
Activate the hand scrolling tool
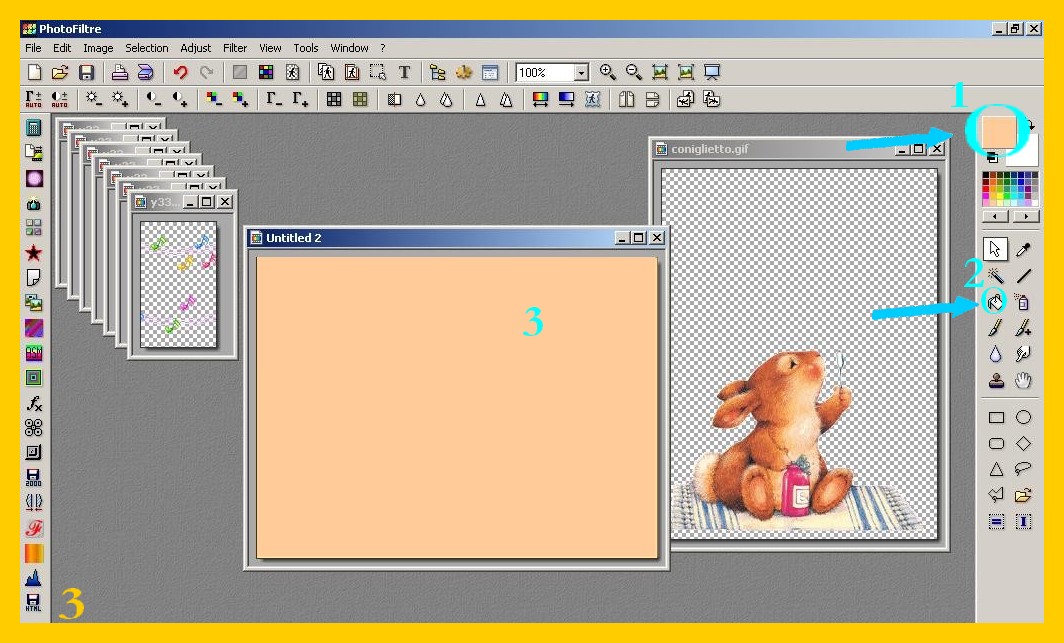click(x=1023, y=380)
